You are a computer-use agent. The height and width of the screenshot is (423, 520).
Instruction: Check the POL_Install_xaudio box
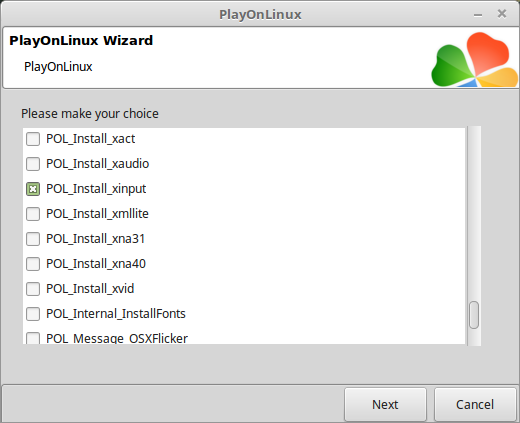coord(33,164)
